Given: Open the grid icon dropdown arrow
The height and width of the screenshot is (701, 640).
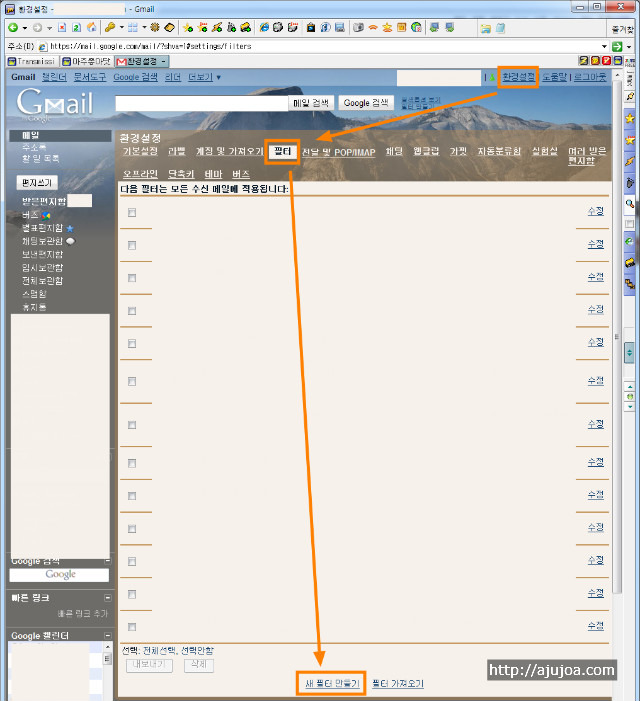Looking at the screenshot, I should tap(144, 28).
